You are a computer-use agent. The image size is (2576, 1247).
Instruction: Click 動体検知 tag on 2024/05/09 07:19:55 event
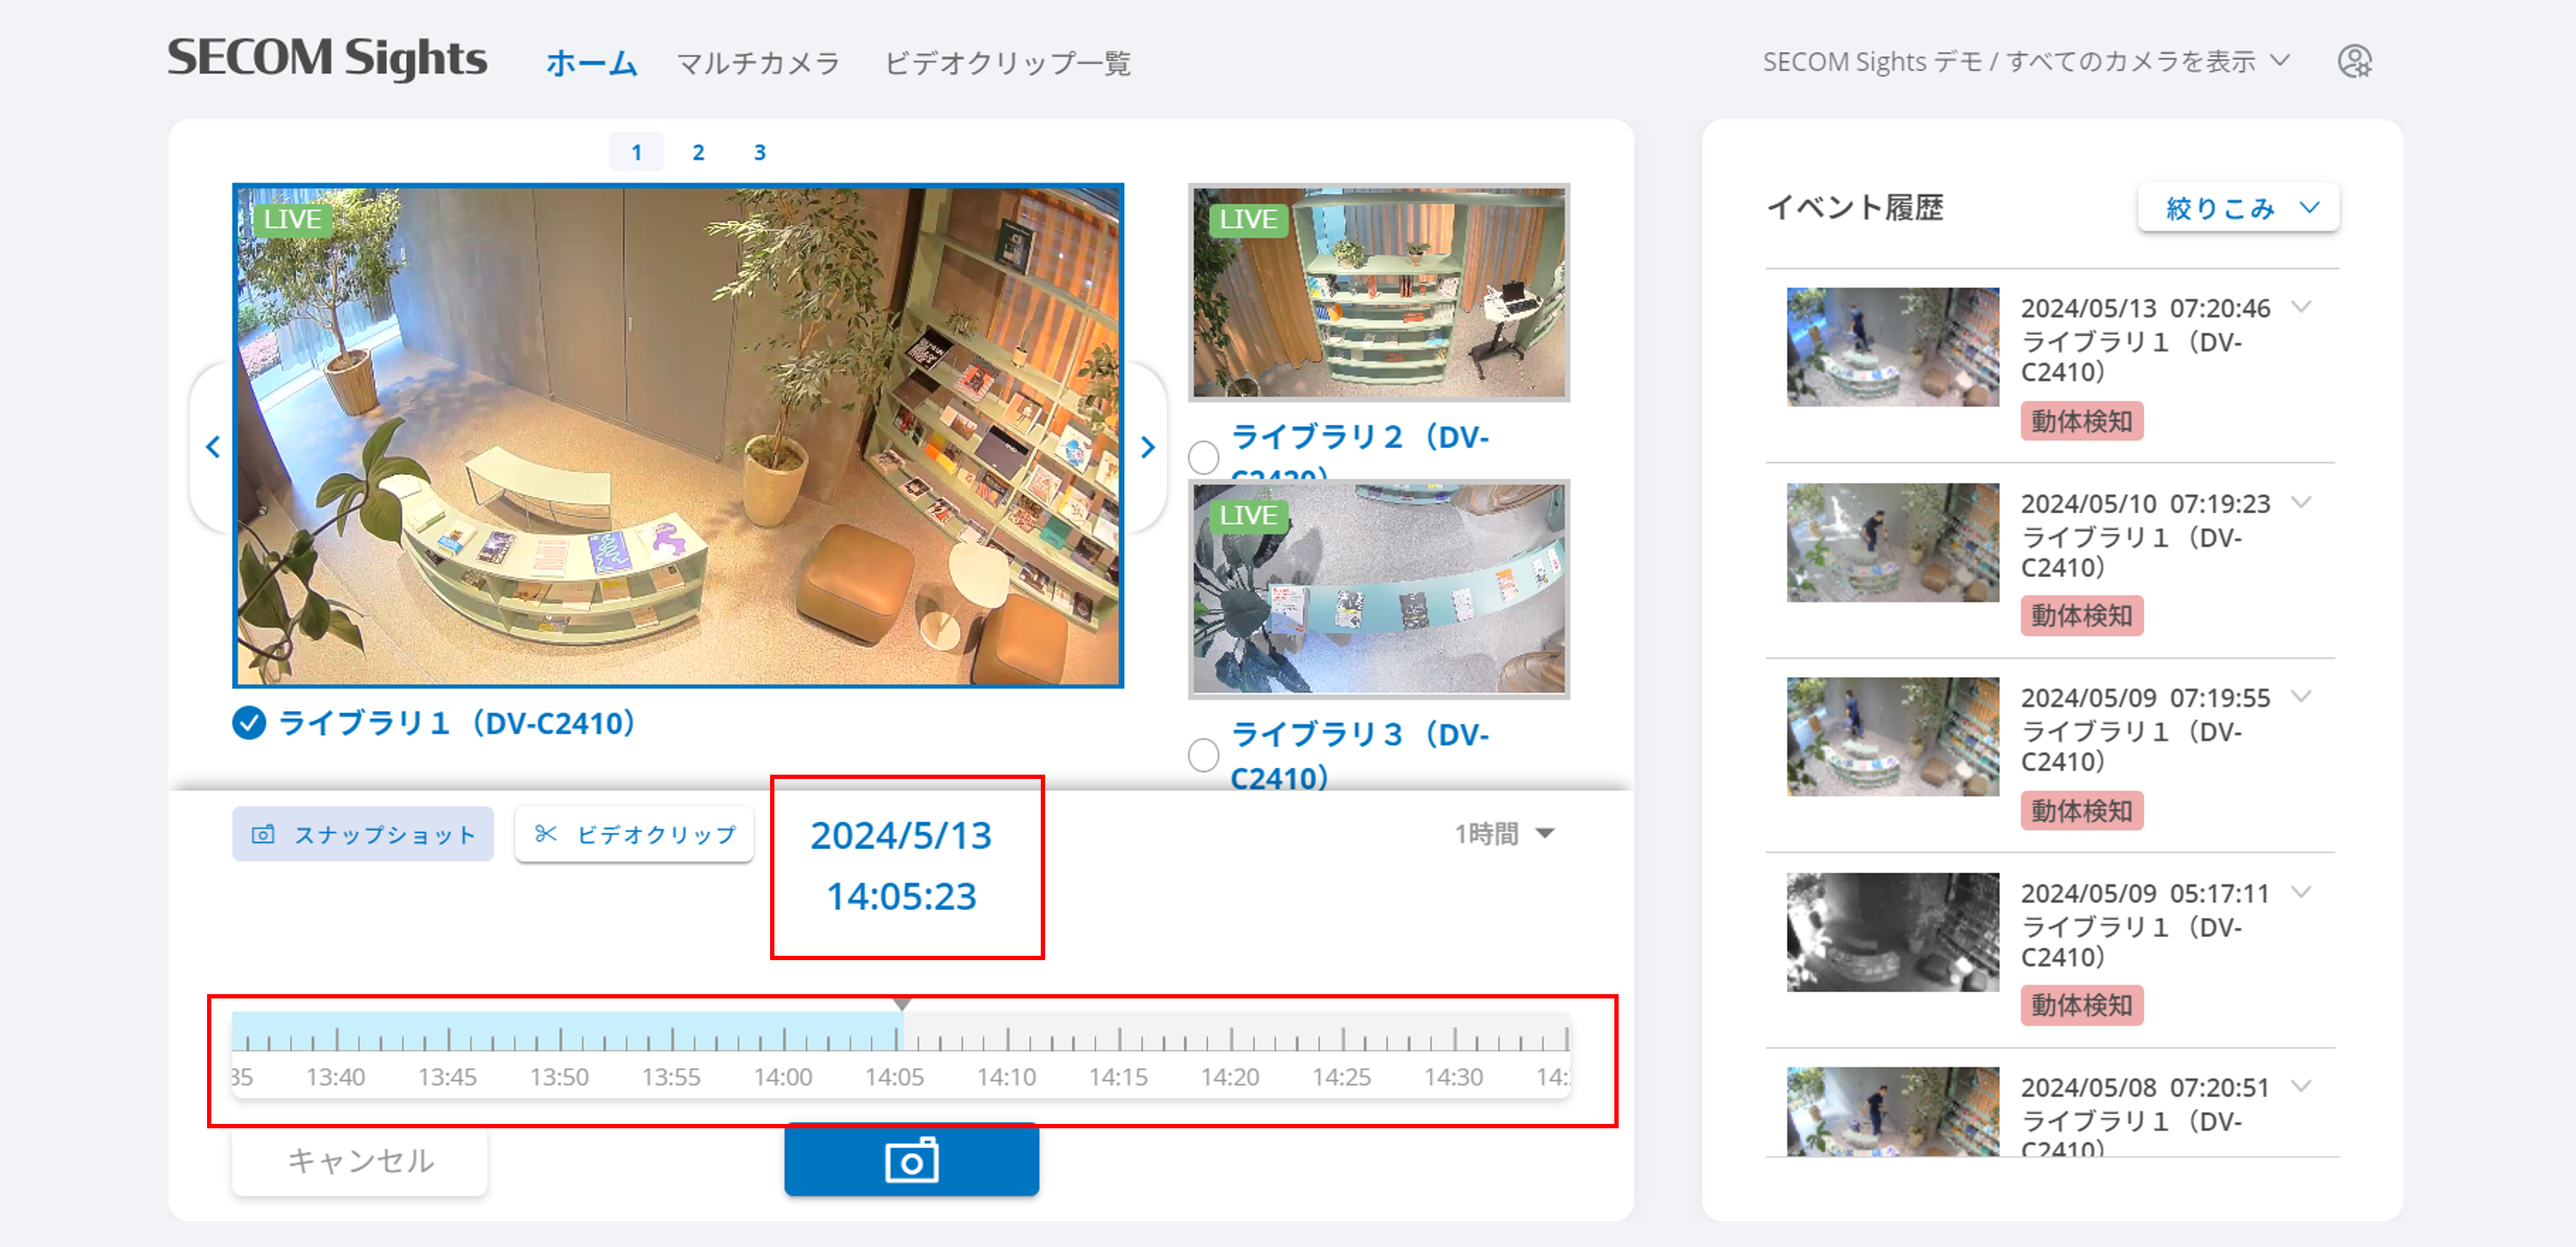(x=2082, y=810)
